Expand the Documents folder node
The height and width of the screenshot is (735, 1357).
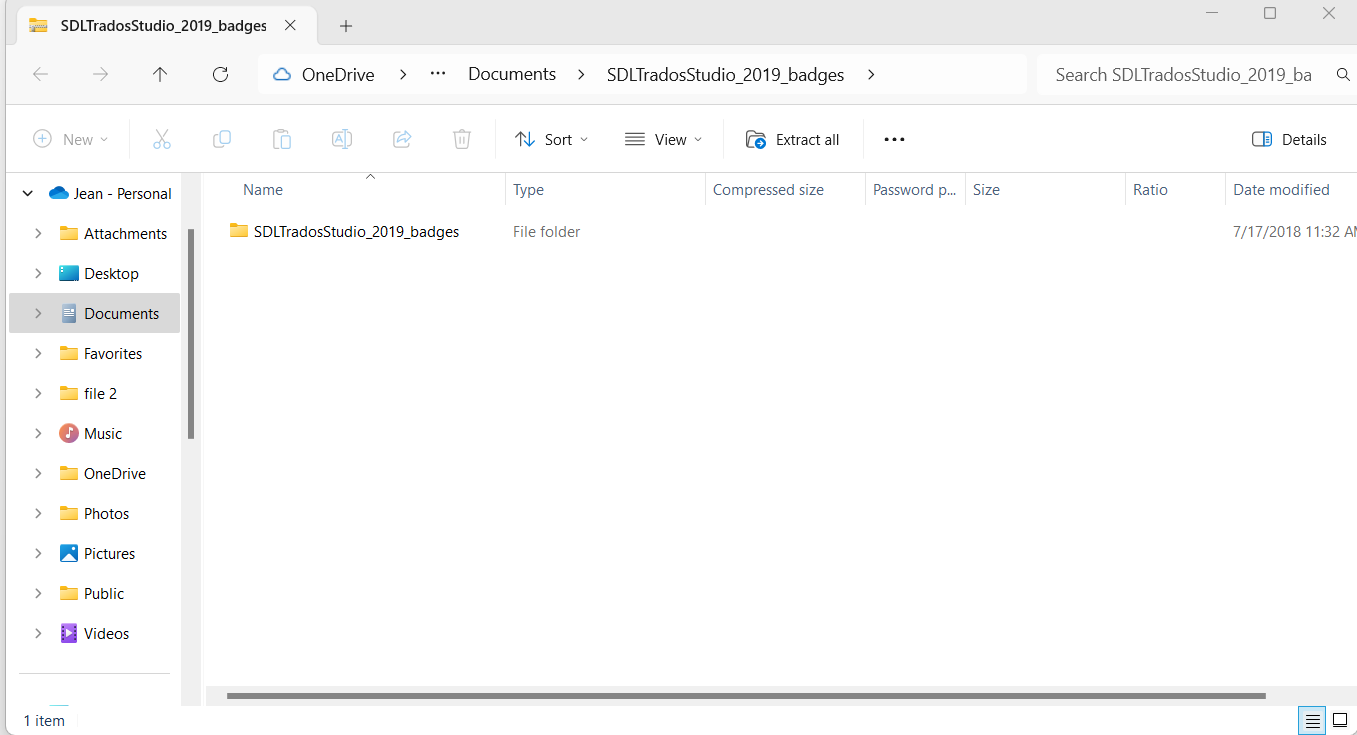pyautogui.click(x=38, y=313)
